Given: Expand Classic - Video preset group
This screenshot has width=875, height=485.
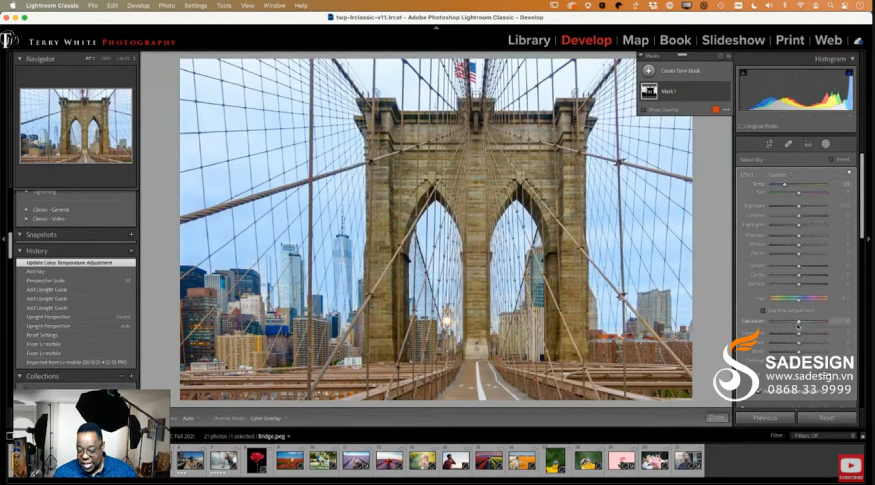Looking at the screenshot, I should click(x=26, y=219).
